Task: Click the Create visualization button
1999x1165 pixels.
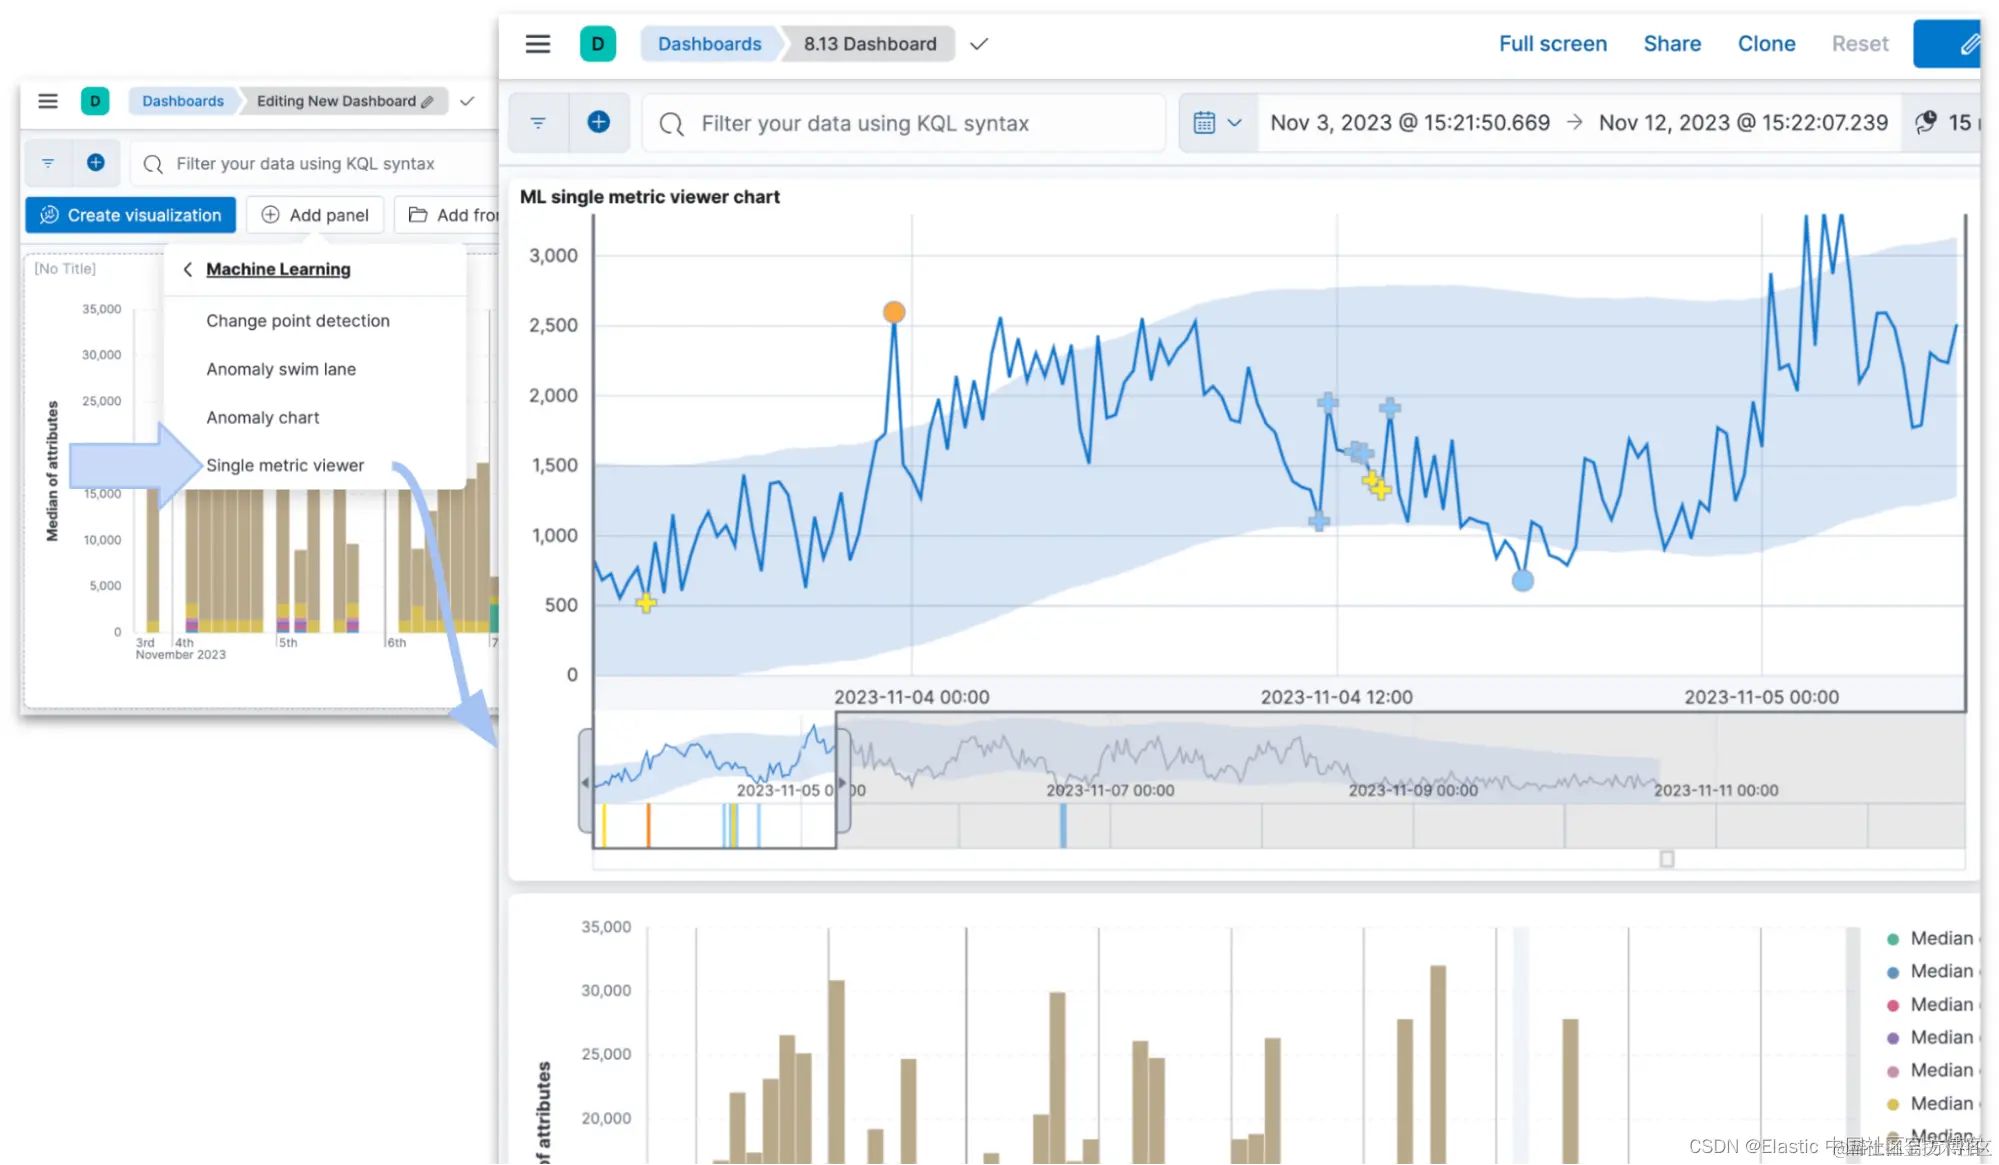Action: (131, 215)
